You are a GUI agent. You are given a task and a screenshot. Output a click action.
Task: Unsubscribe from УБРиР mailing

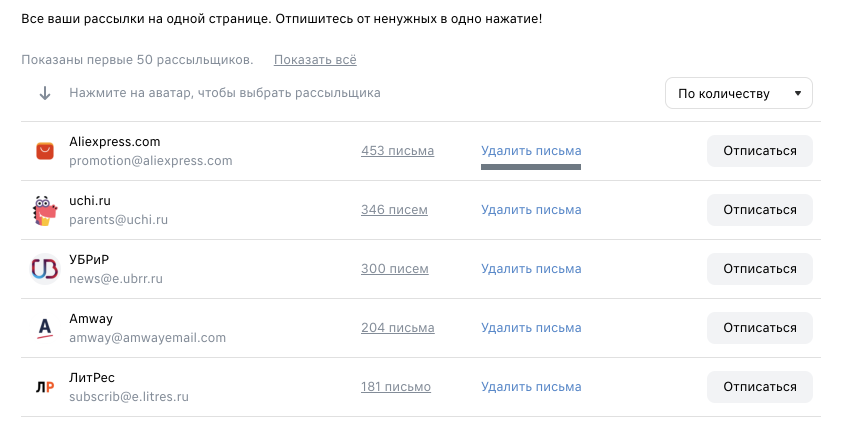[759, 269]
